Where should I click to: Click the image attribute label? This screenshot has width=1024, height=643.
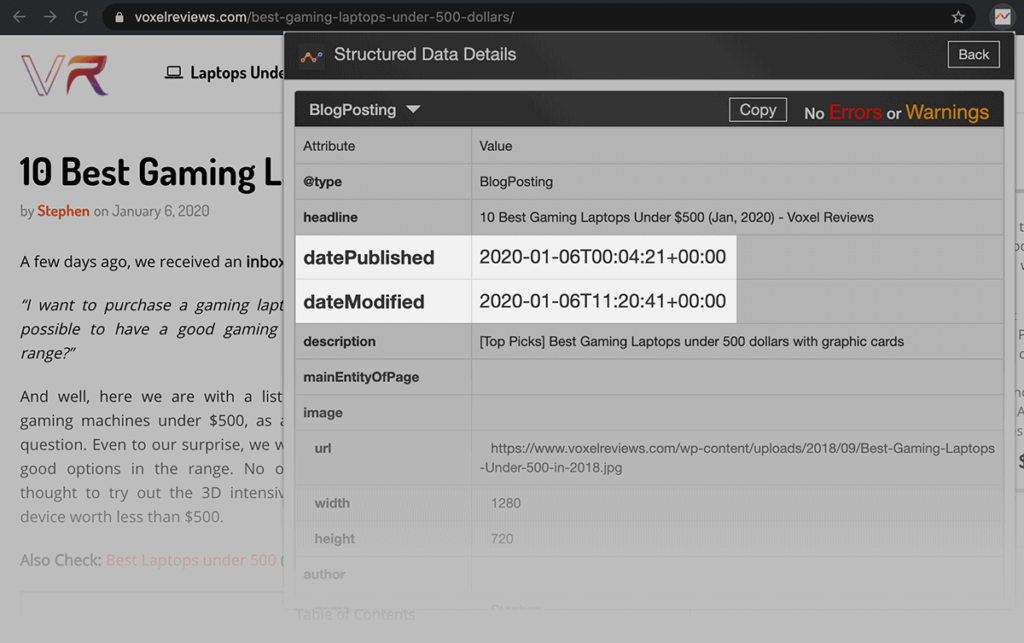pos(323,413)
